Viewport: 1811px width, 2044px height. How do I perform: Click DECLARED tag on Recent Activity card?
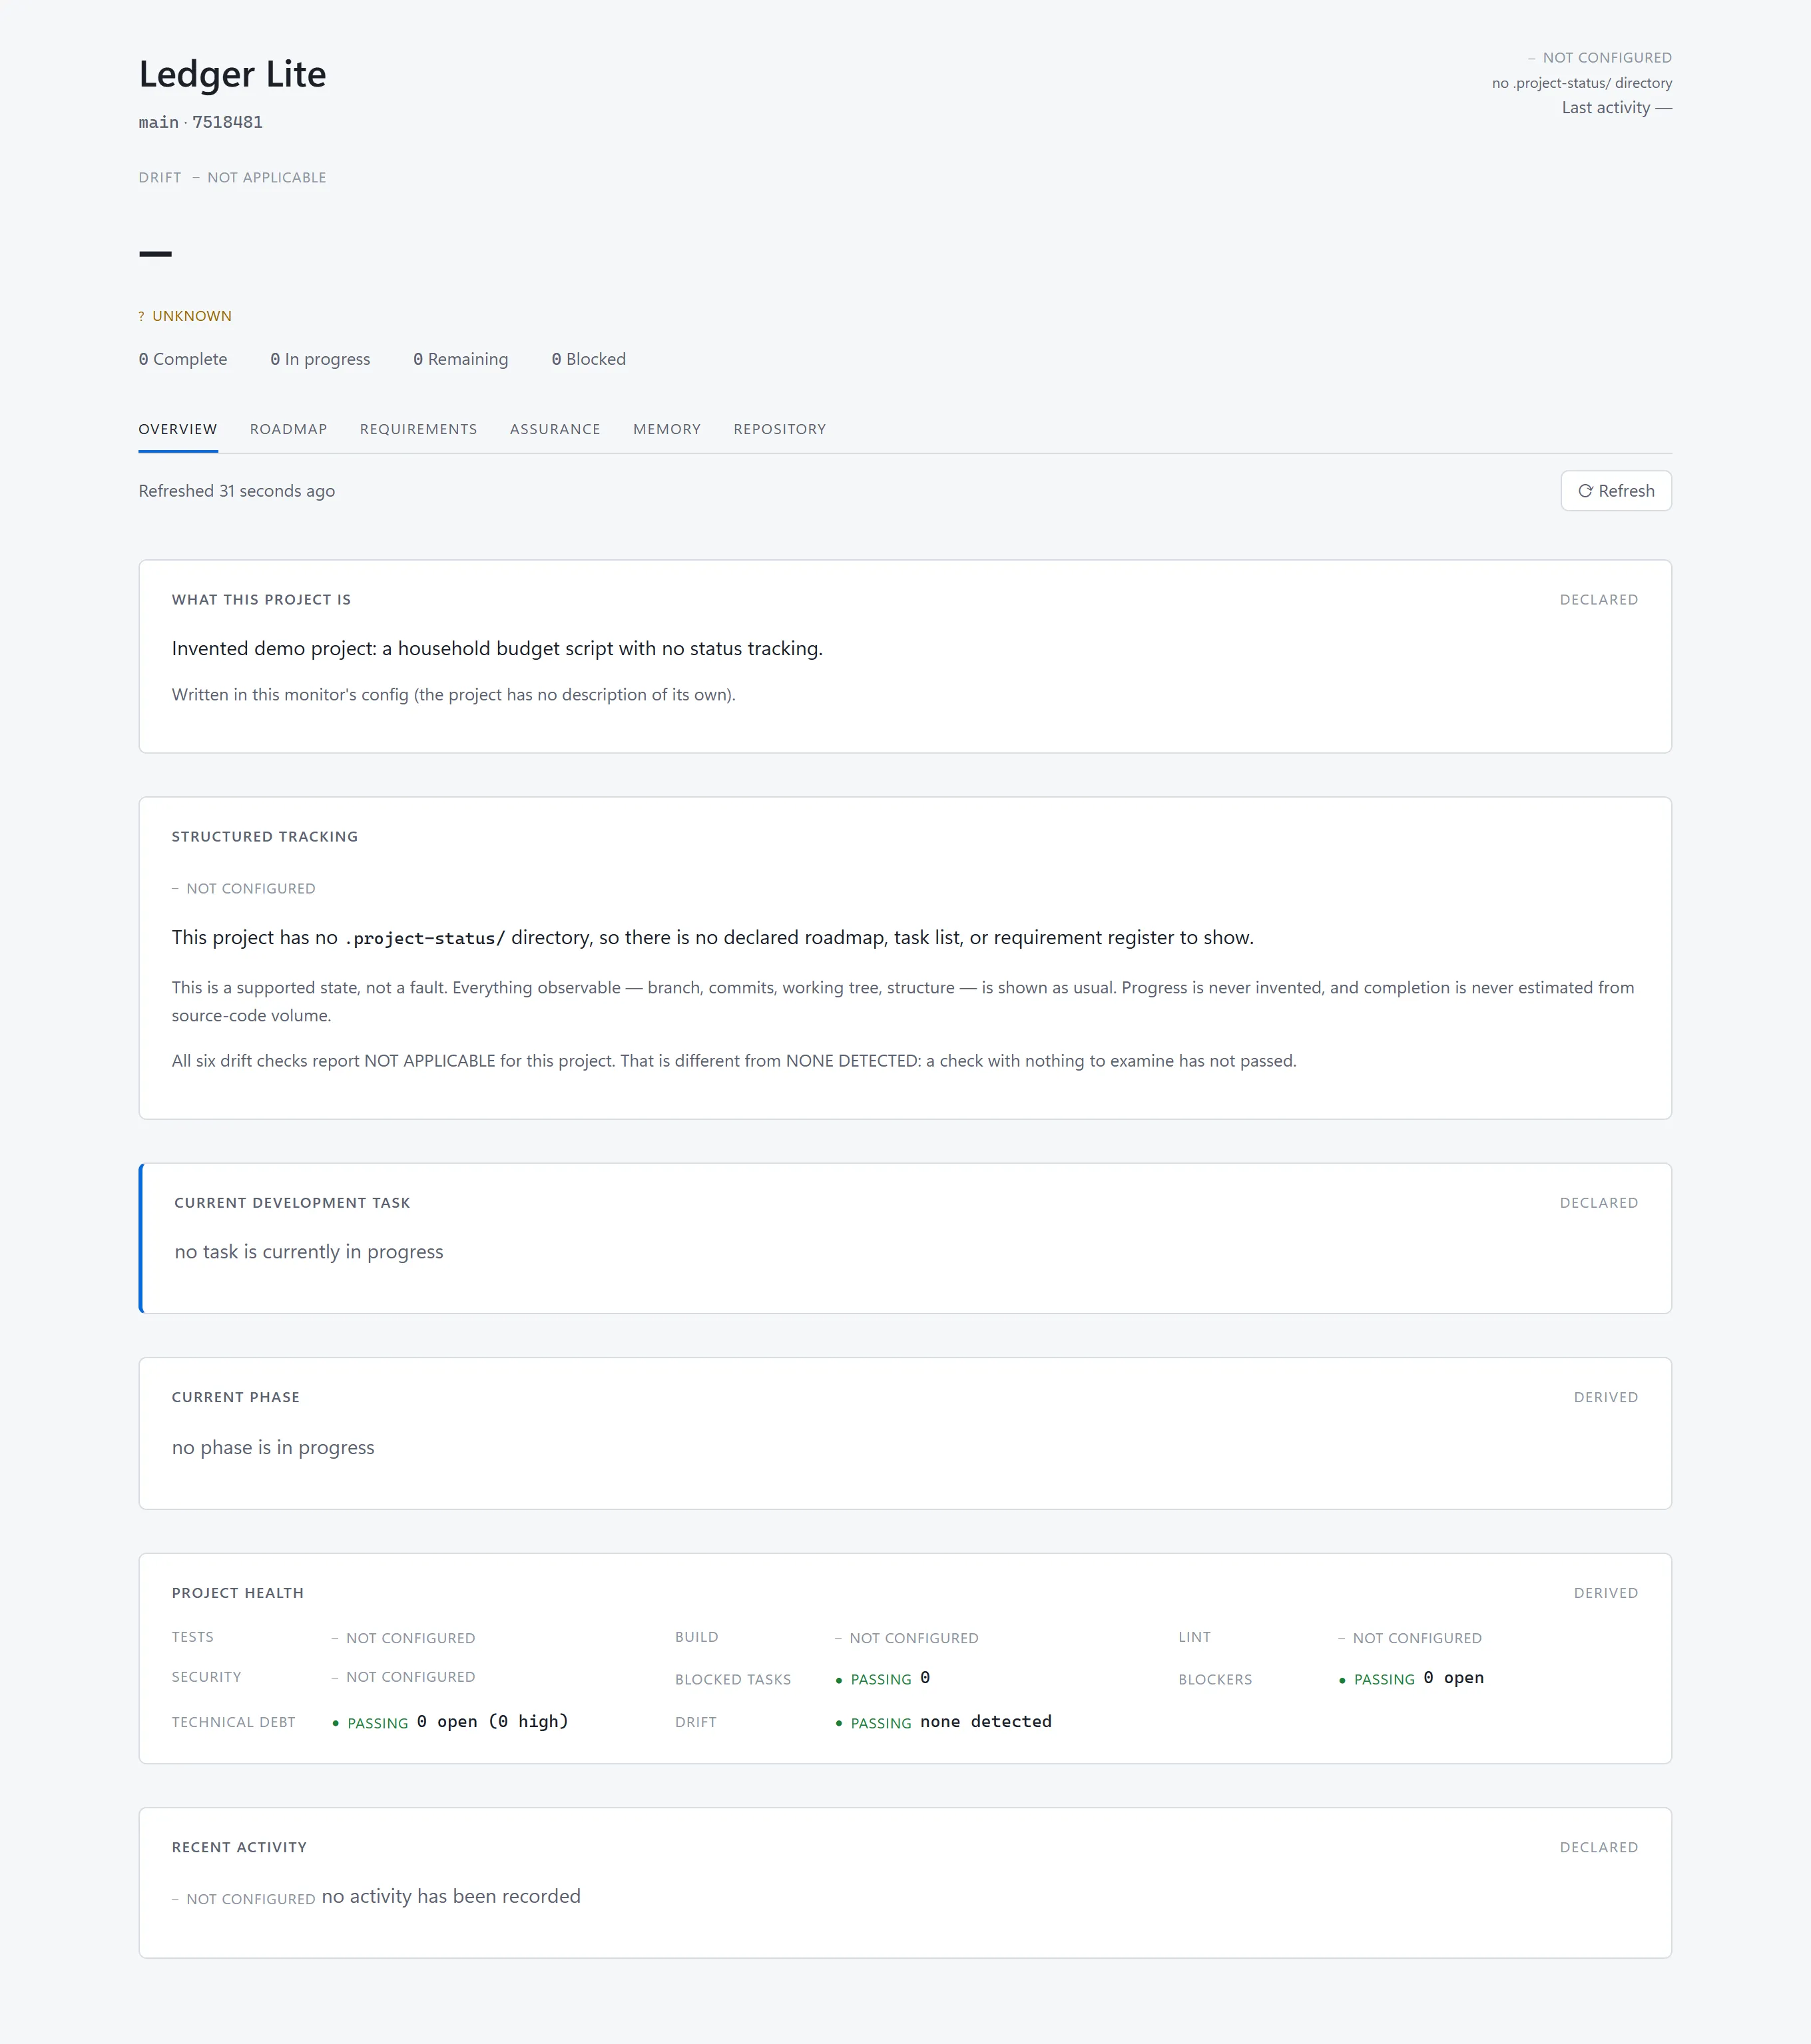(1599, 1847)
